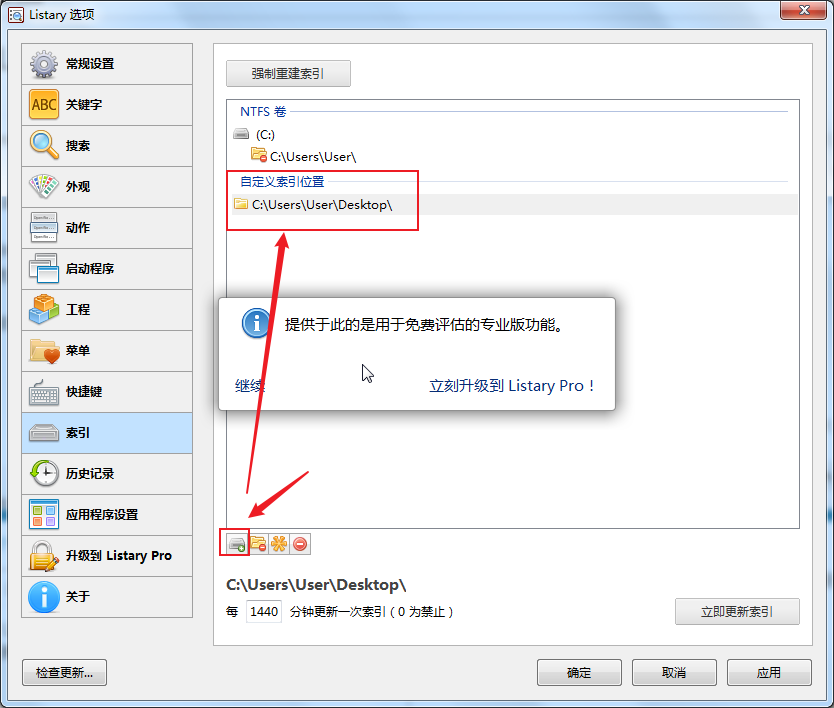Open the 关键字 keywords page

pos(107,105)
